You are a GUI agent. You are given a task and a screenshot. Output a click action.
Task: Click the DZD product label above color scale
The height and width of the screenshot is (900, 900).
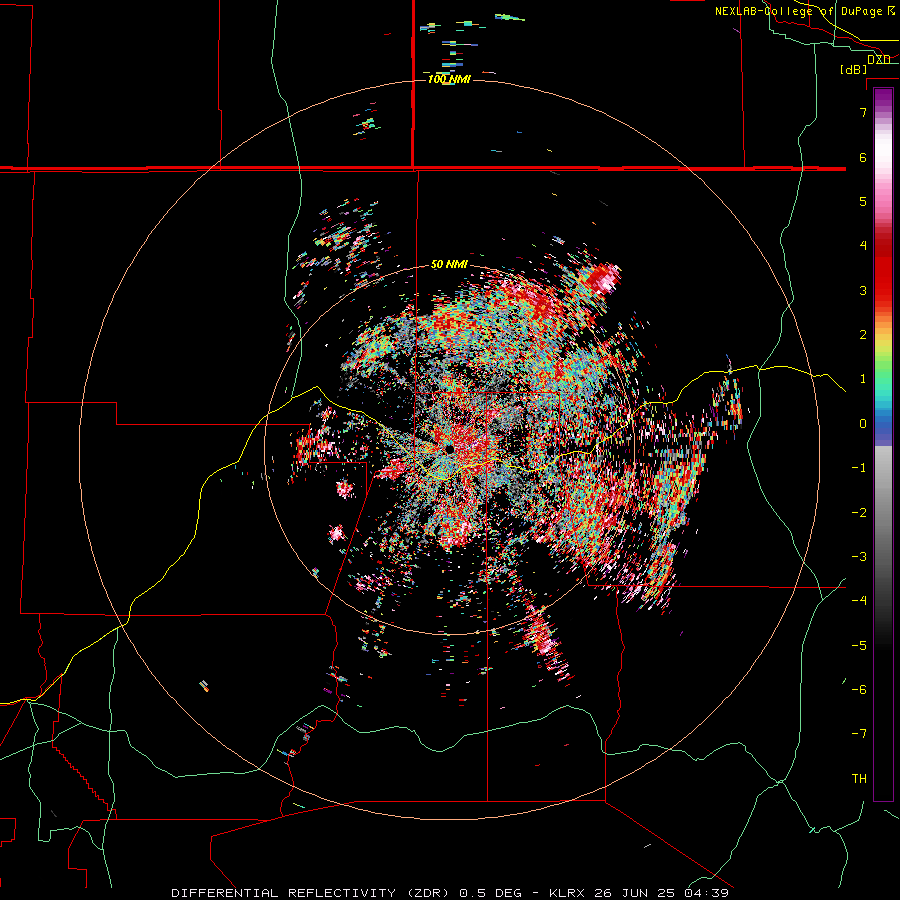coord(878,60)
